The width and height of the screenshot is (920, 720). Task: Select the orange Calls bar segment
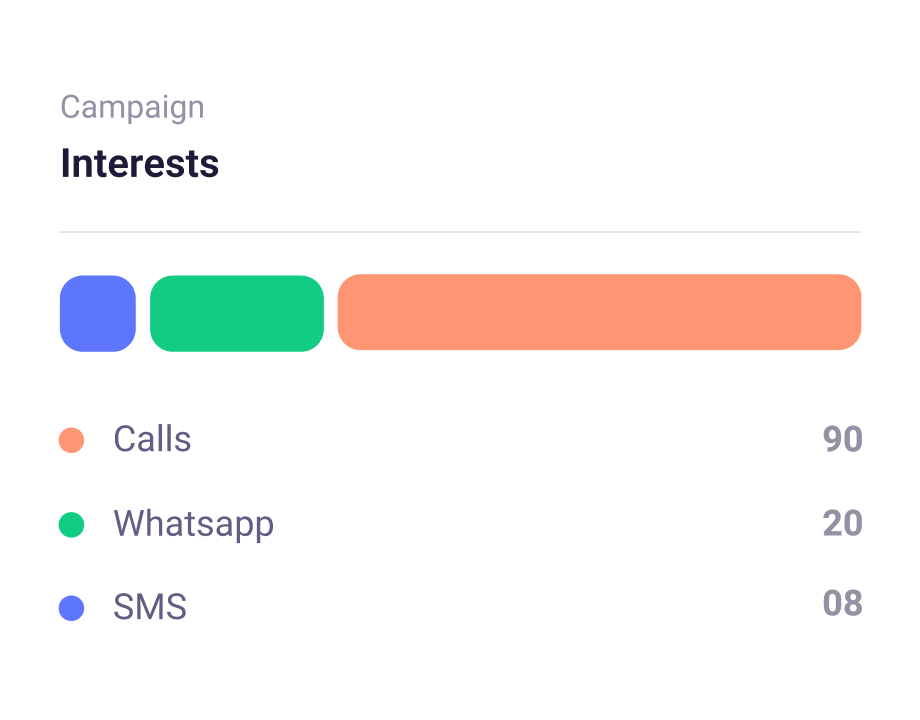click(599, 312)
